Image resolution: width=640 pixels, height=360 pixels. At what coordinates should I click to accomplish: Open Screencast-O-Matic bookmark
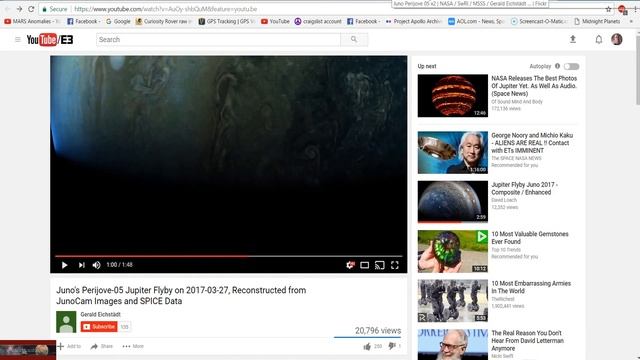click(x=538, y=21)
